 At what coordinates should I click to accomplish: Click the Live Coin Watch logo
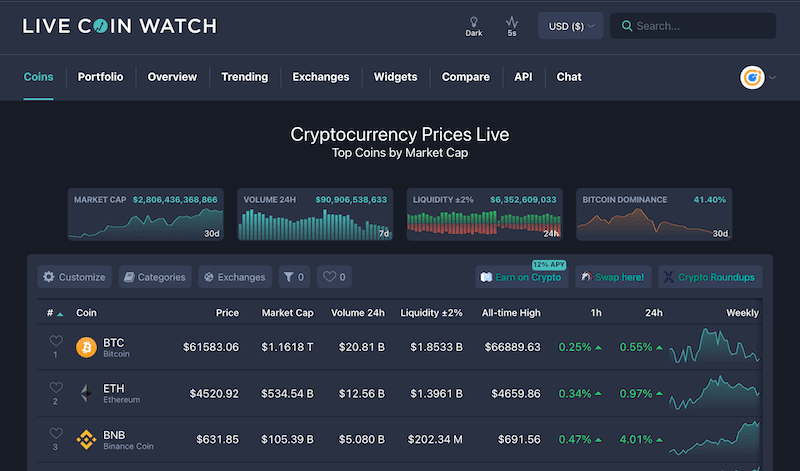(x=119, y=26)
